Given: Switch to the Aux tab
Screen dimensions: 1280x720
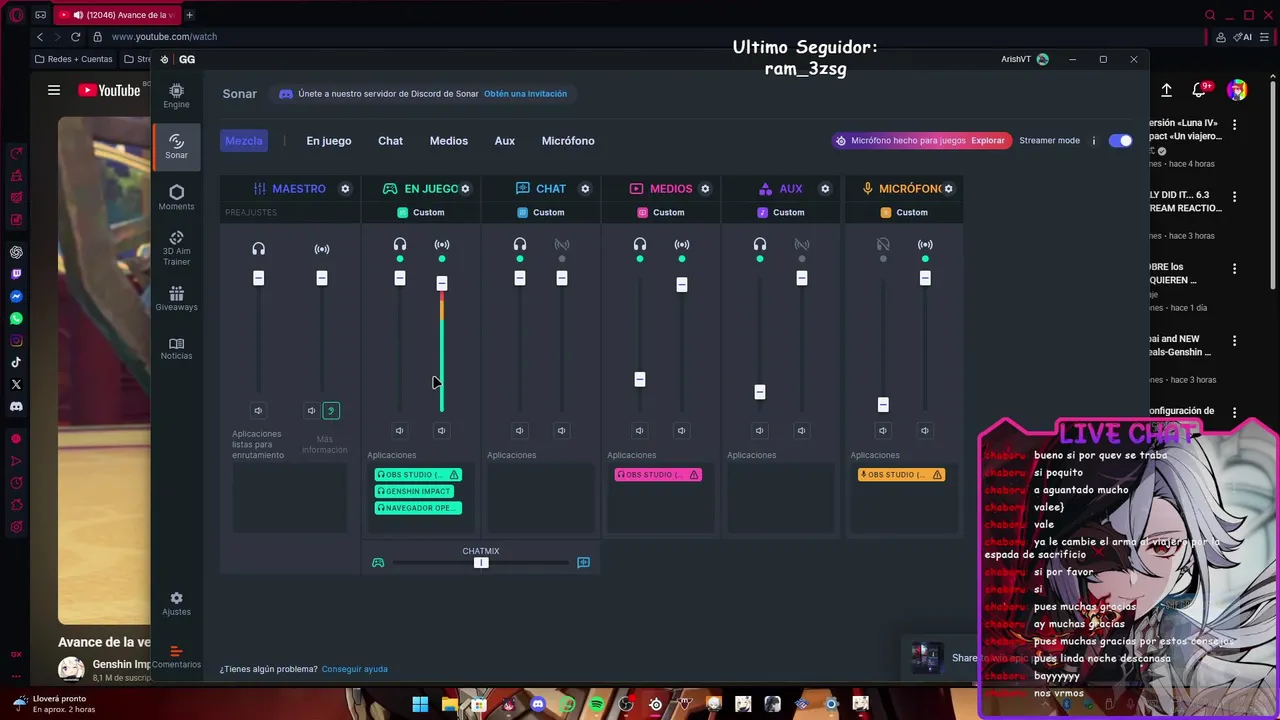Looking at the screenshot, I should click(x=505, y=141).
